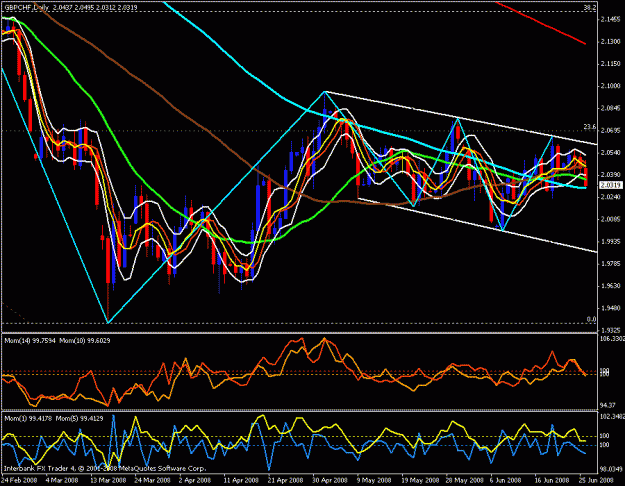Screen dimensions: 625x486
Task: Click the 2.0390 price axis value
Action: (x=610, y=175)
